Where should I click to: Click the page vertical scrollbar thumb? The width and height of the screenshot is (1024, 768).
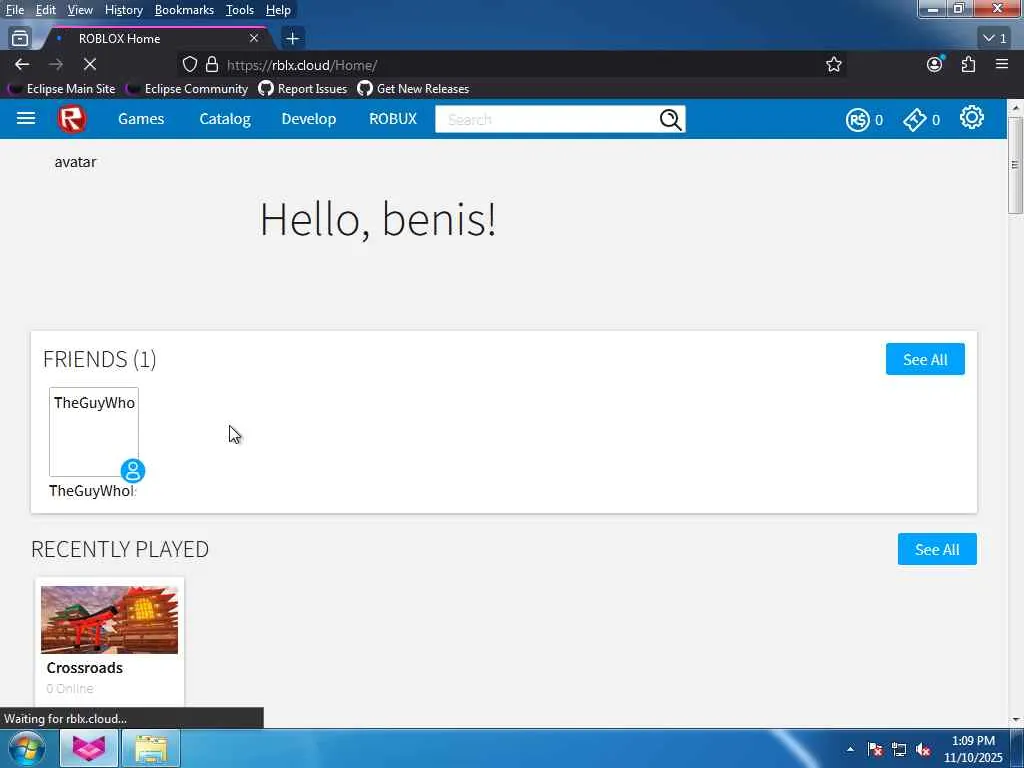(1015, 165)
